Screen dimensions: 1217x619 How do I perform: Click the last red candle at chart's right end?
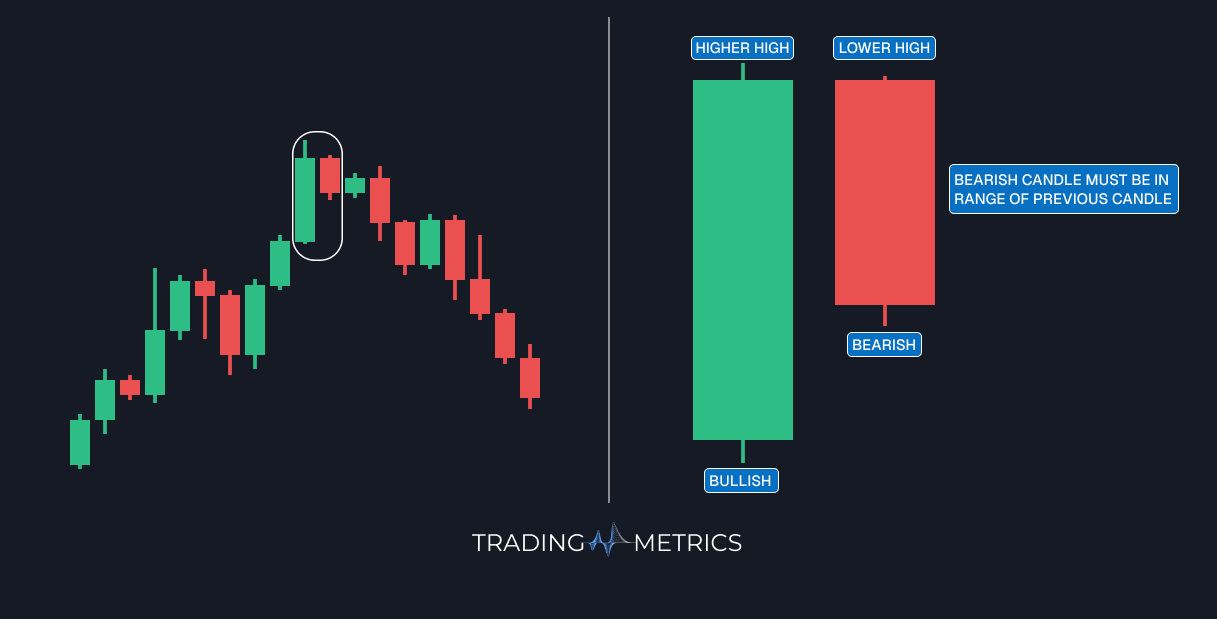coord(530,378)
